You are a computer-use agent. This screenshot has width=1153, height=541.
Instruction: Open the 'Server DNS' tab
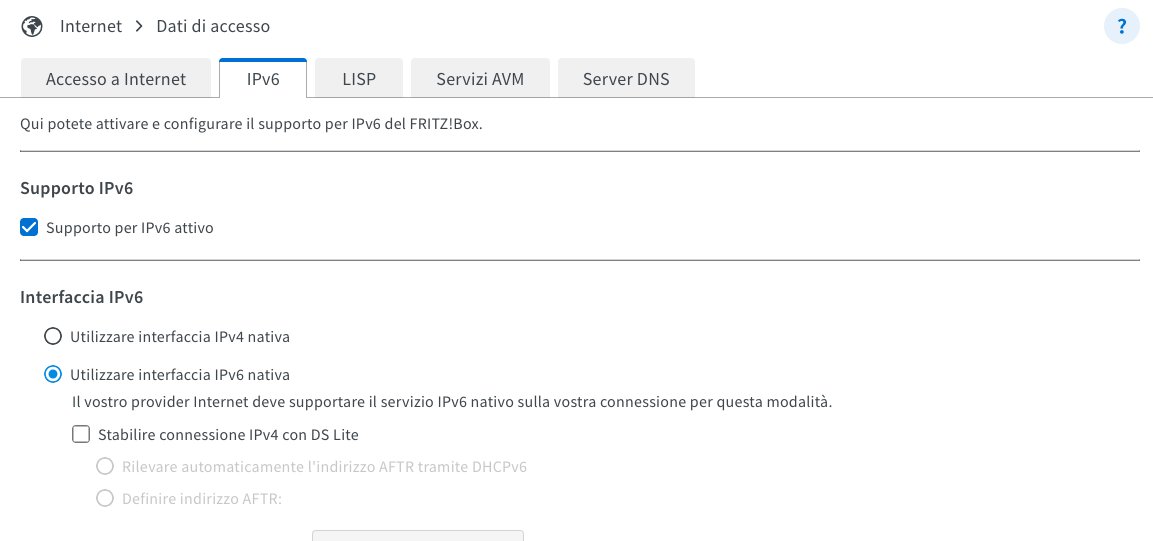tap(626, 79)
